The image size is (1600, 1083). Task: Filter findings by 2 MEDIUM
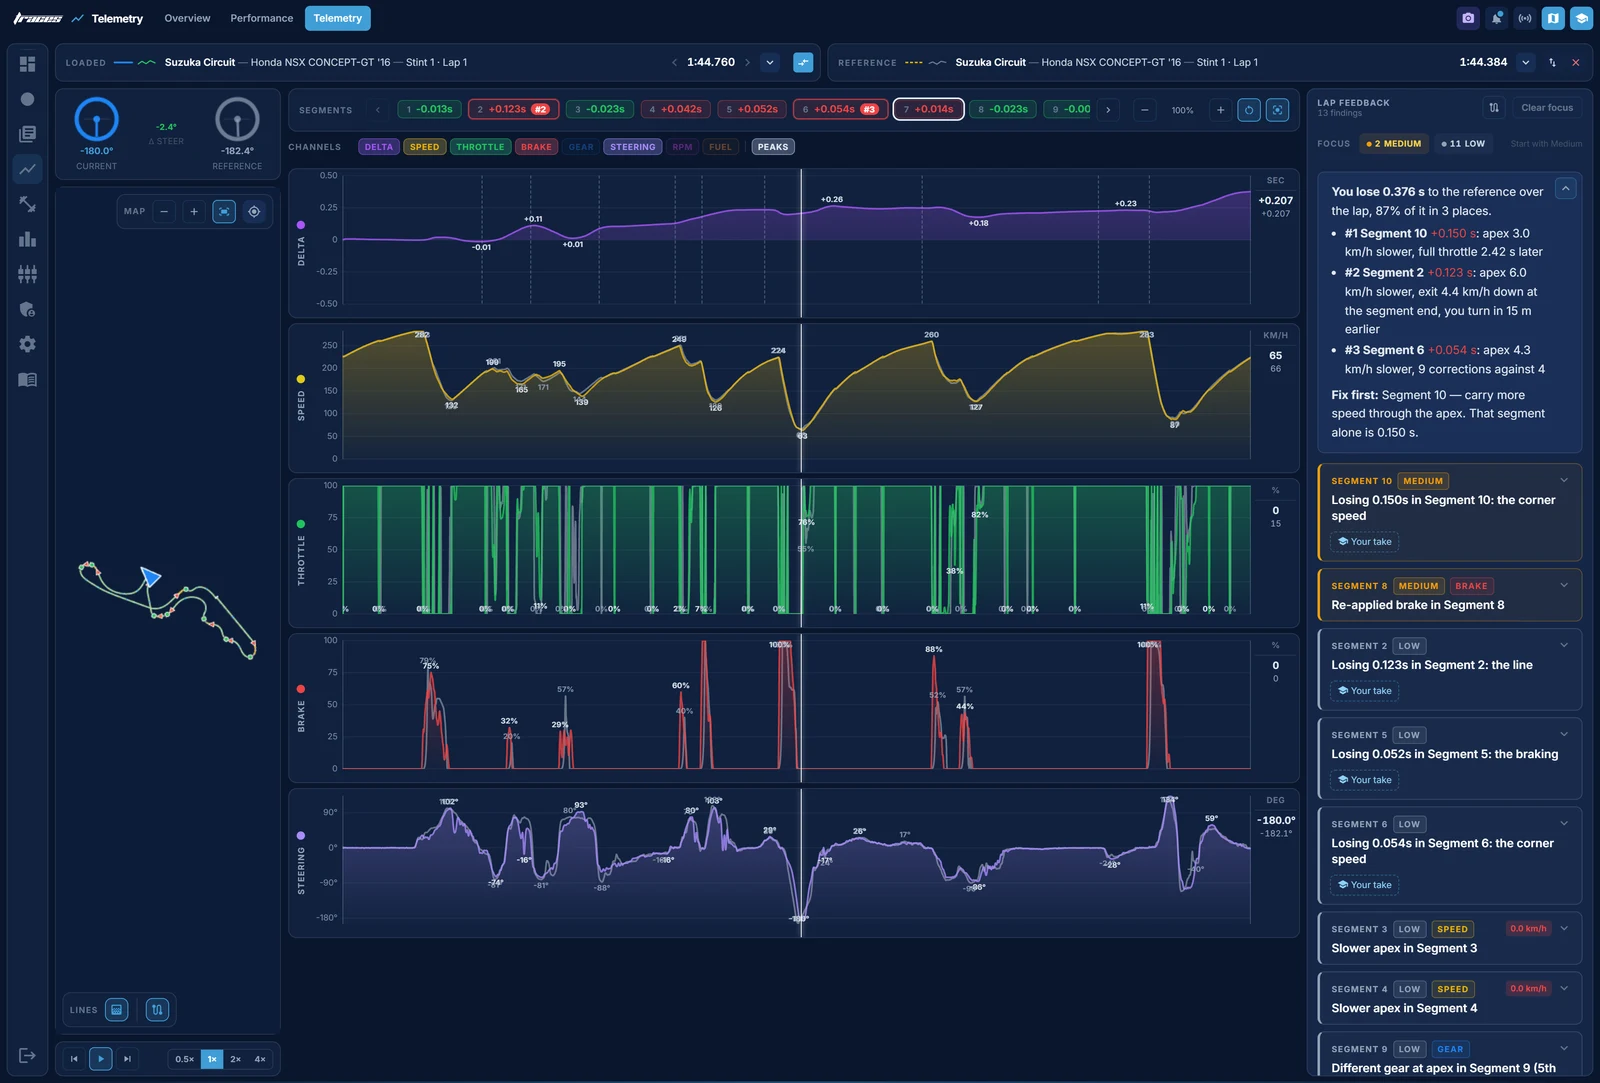click(1394, 143)
